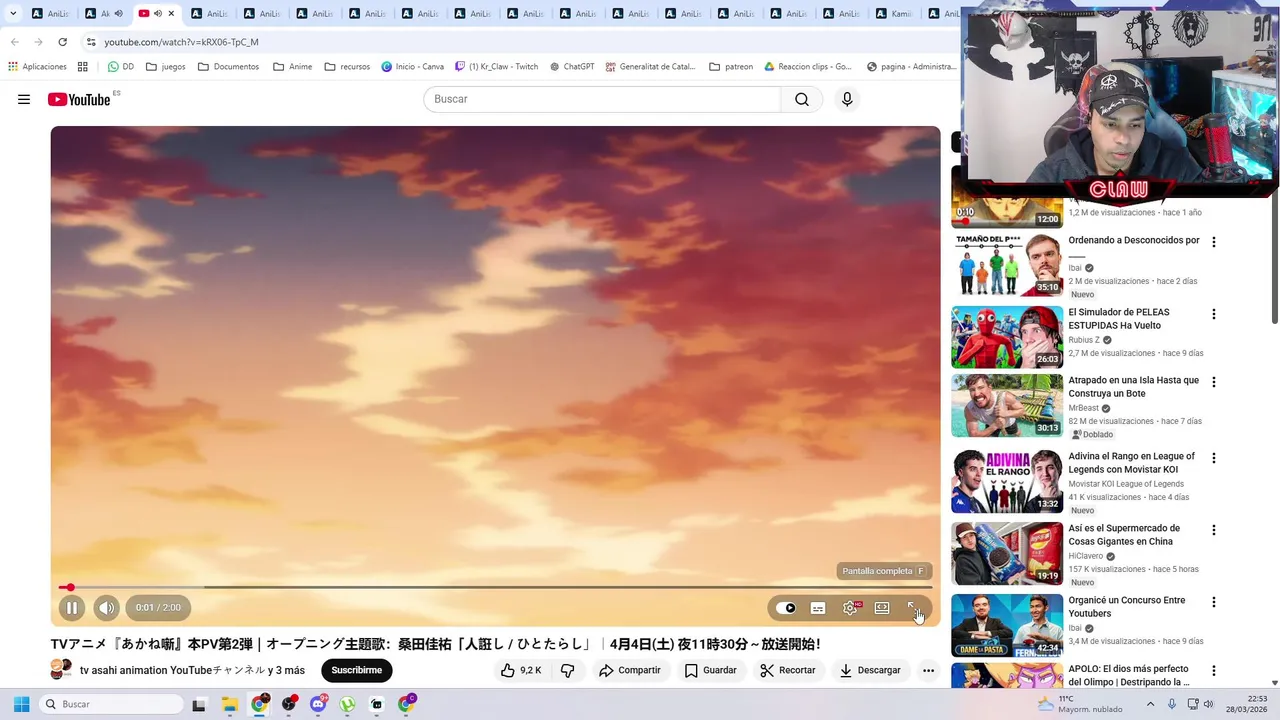This screenshot has height=720, width=1280.
Task: Switch to the first AniList browser tab
Action: click(52, 14)
